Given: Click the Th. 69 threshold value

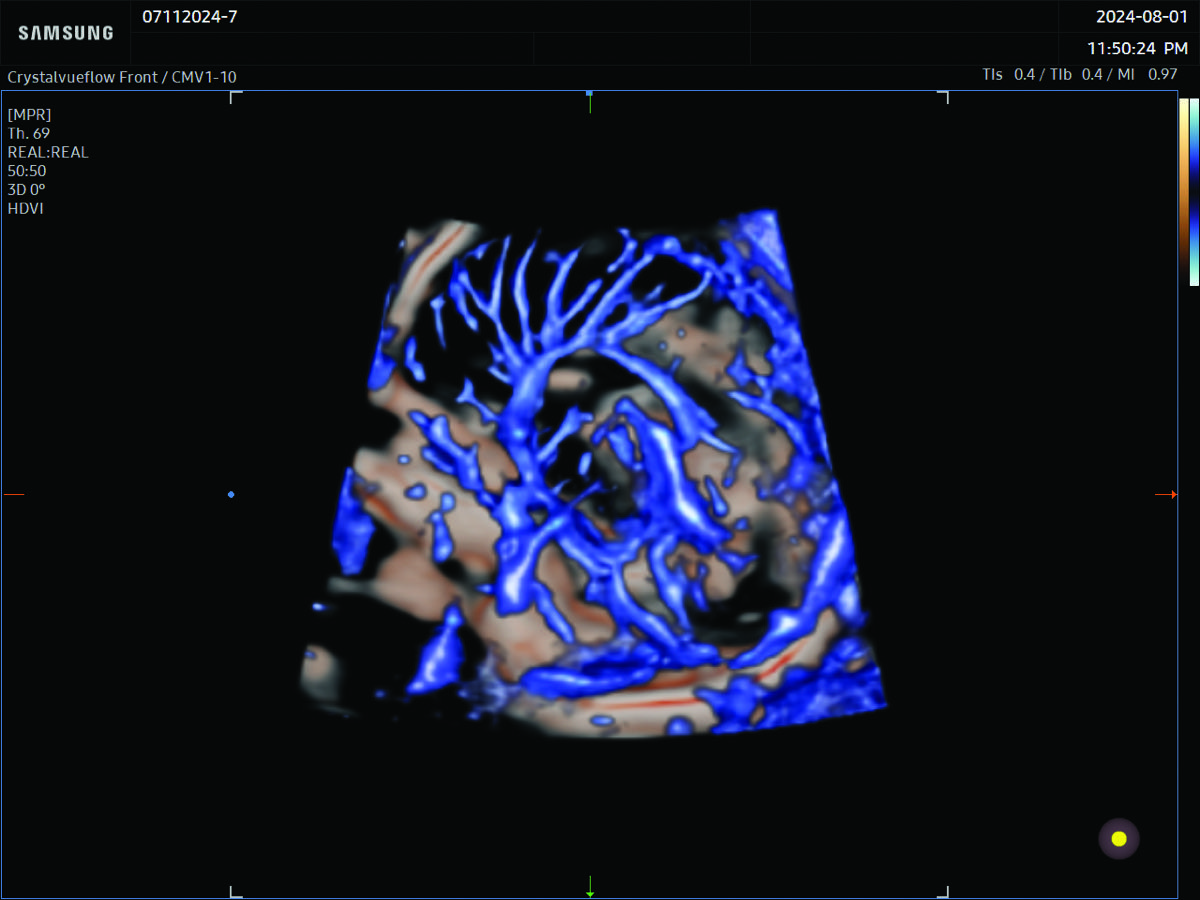Looking at the screenshot, I should point(29,133).
